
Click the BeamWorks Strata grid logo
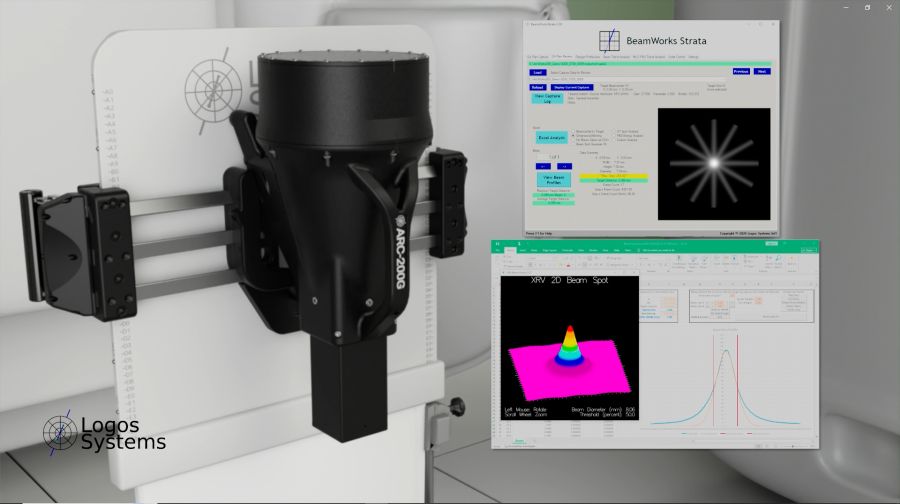609,41
